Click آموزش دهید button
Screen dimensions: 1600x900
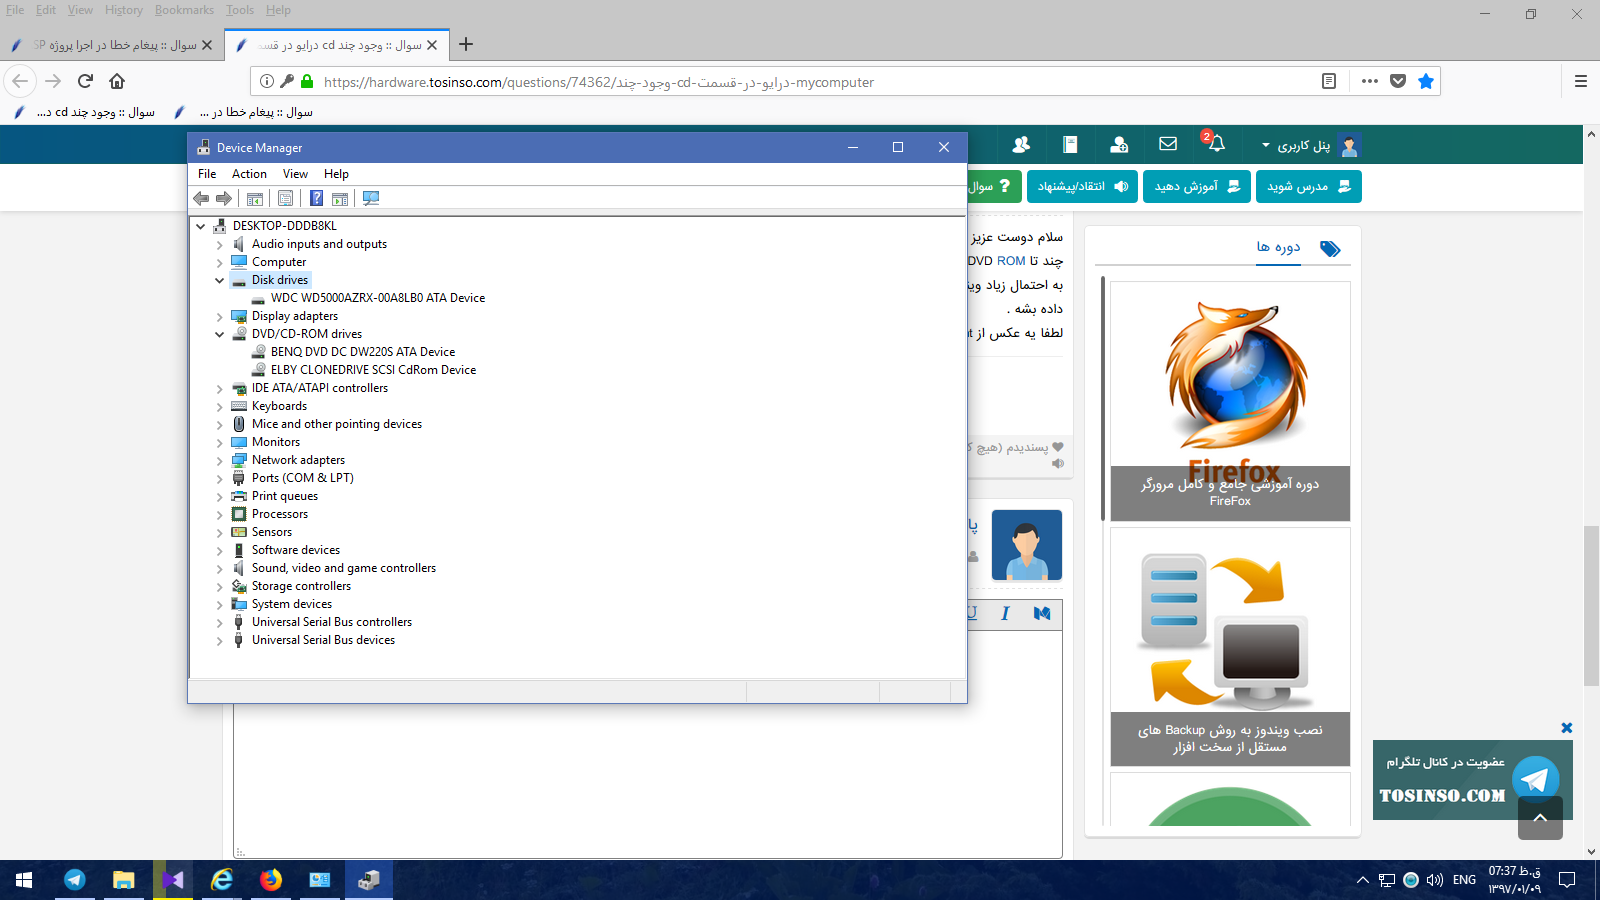pyautogui.click(x=1197, y=186)
